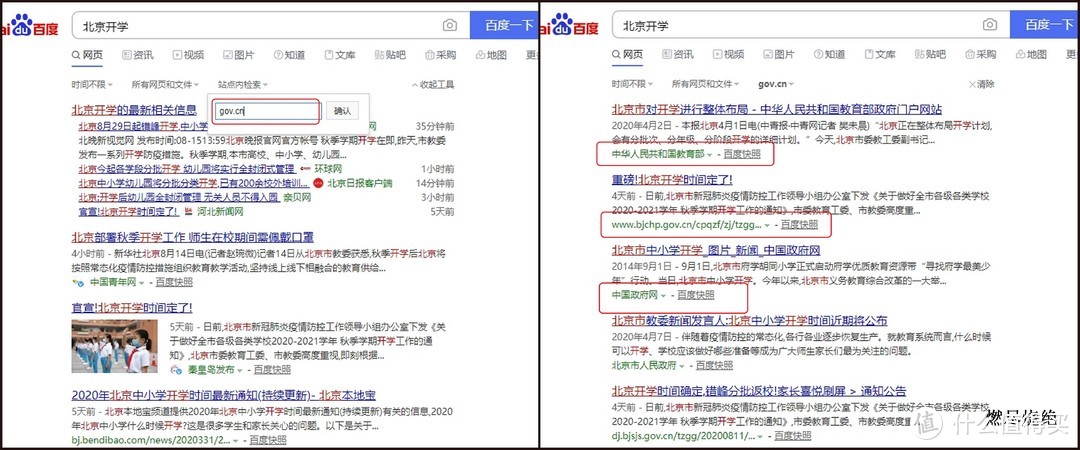Click the 环球网 source logo icon
Image resolution: width=1080 pixels, height=450 pixels.
[x=306, y=169]
